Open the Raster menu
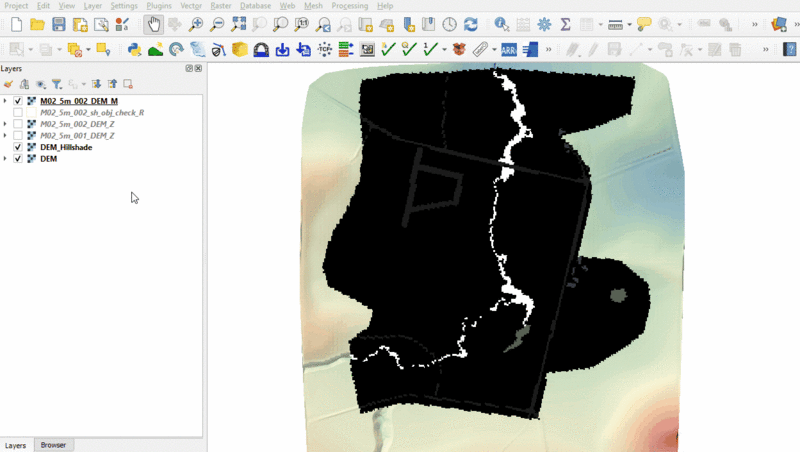Screen dimensions: 800x452 click(x=220, y=6)
